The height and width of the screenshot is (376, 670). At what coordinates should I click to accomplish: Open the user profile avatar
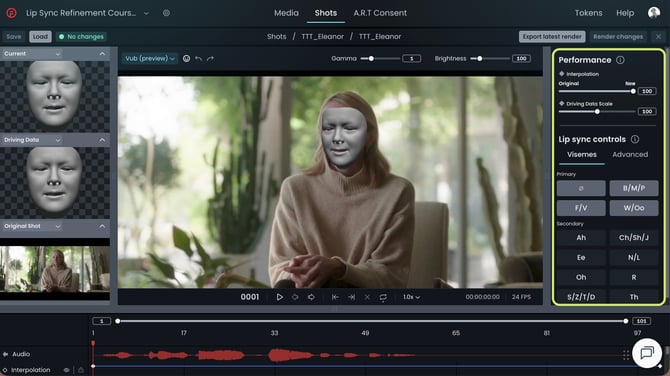pos(653,13)
